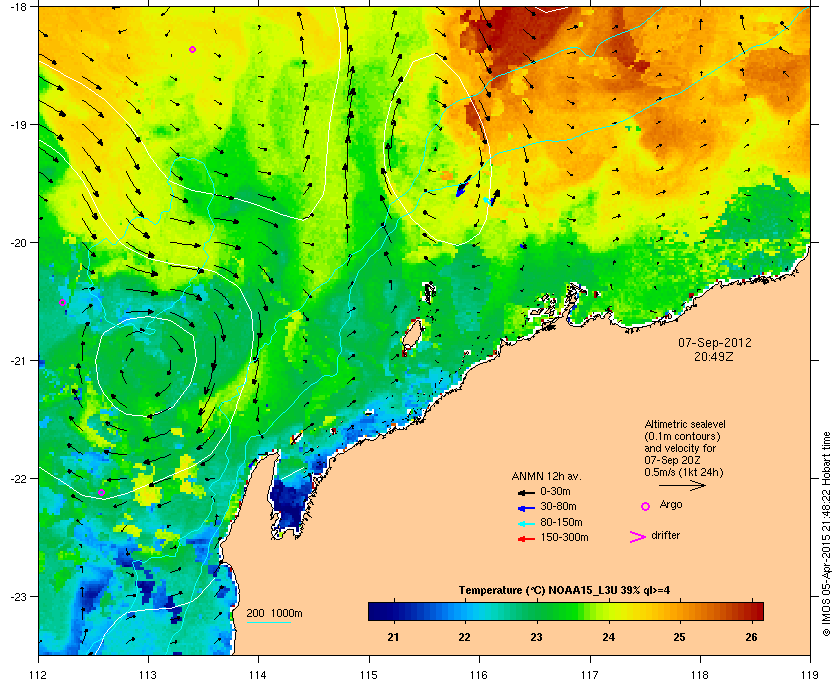Click the dark red end of temperature colorbar
840x680 pixels.
pos(756,611)
